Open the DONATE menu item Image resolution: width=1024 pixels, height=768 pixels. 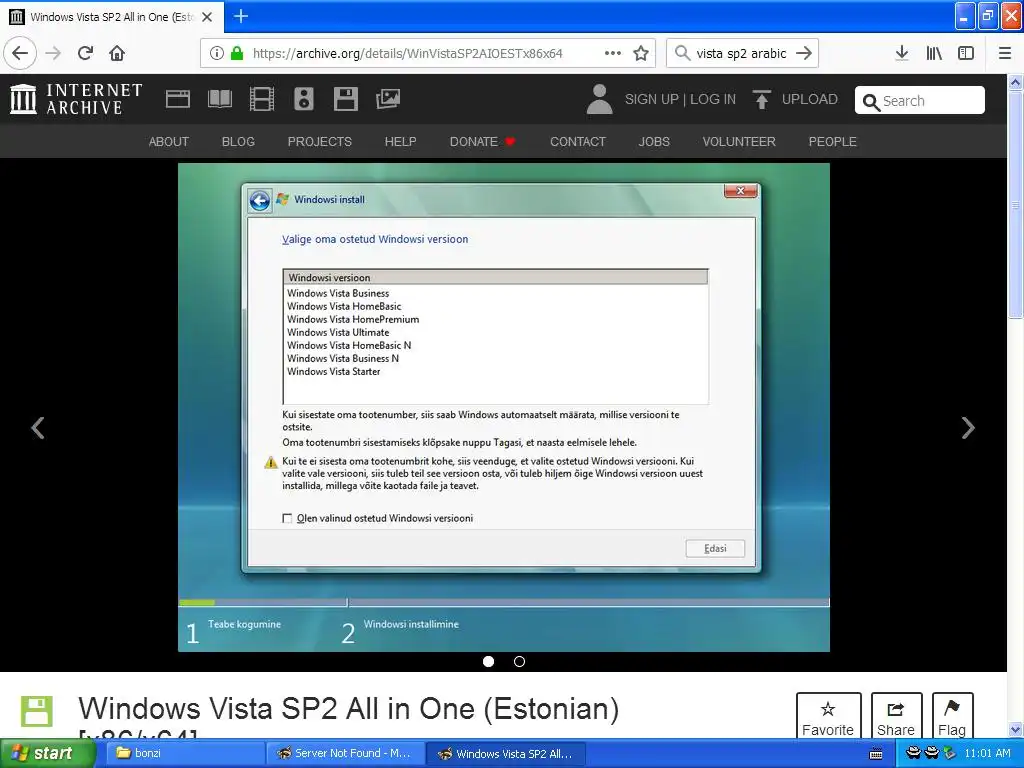(x=482, y=142)
